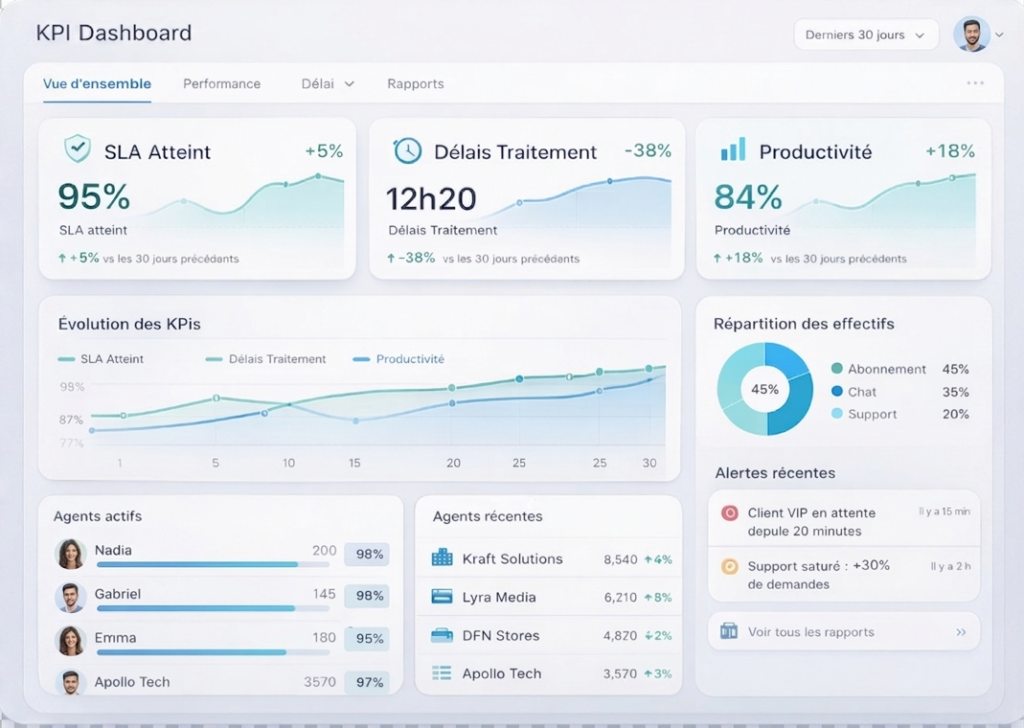This screenshot has width=1024, height=728.
Task: Click the Délais Traitement clock icon
Action: click(x=407, y=150)
